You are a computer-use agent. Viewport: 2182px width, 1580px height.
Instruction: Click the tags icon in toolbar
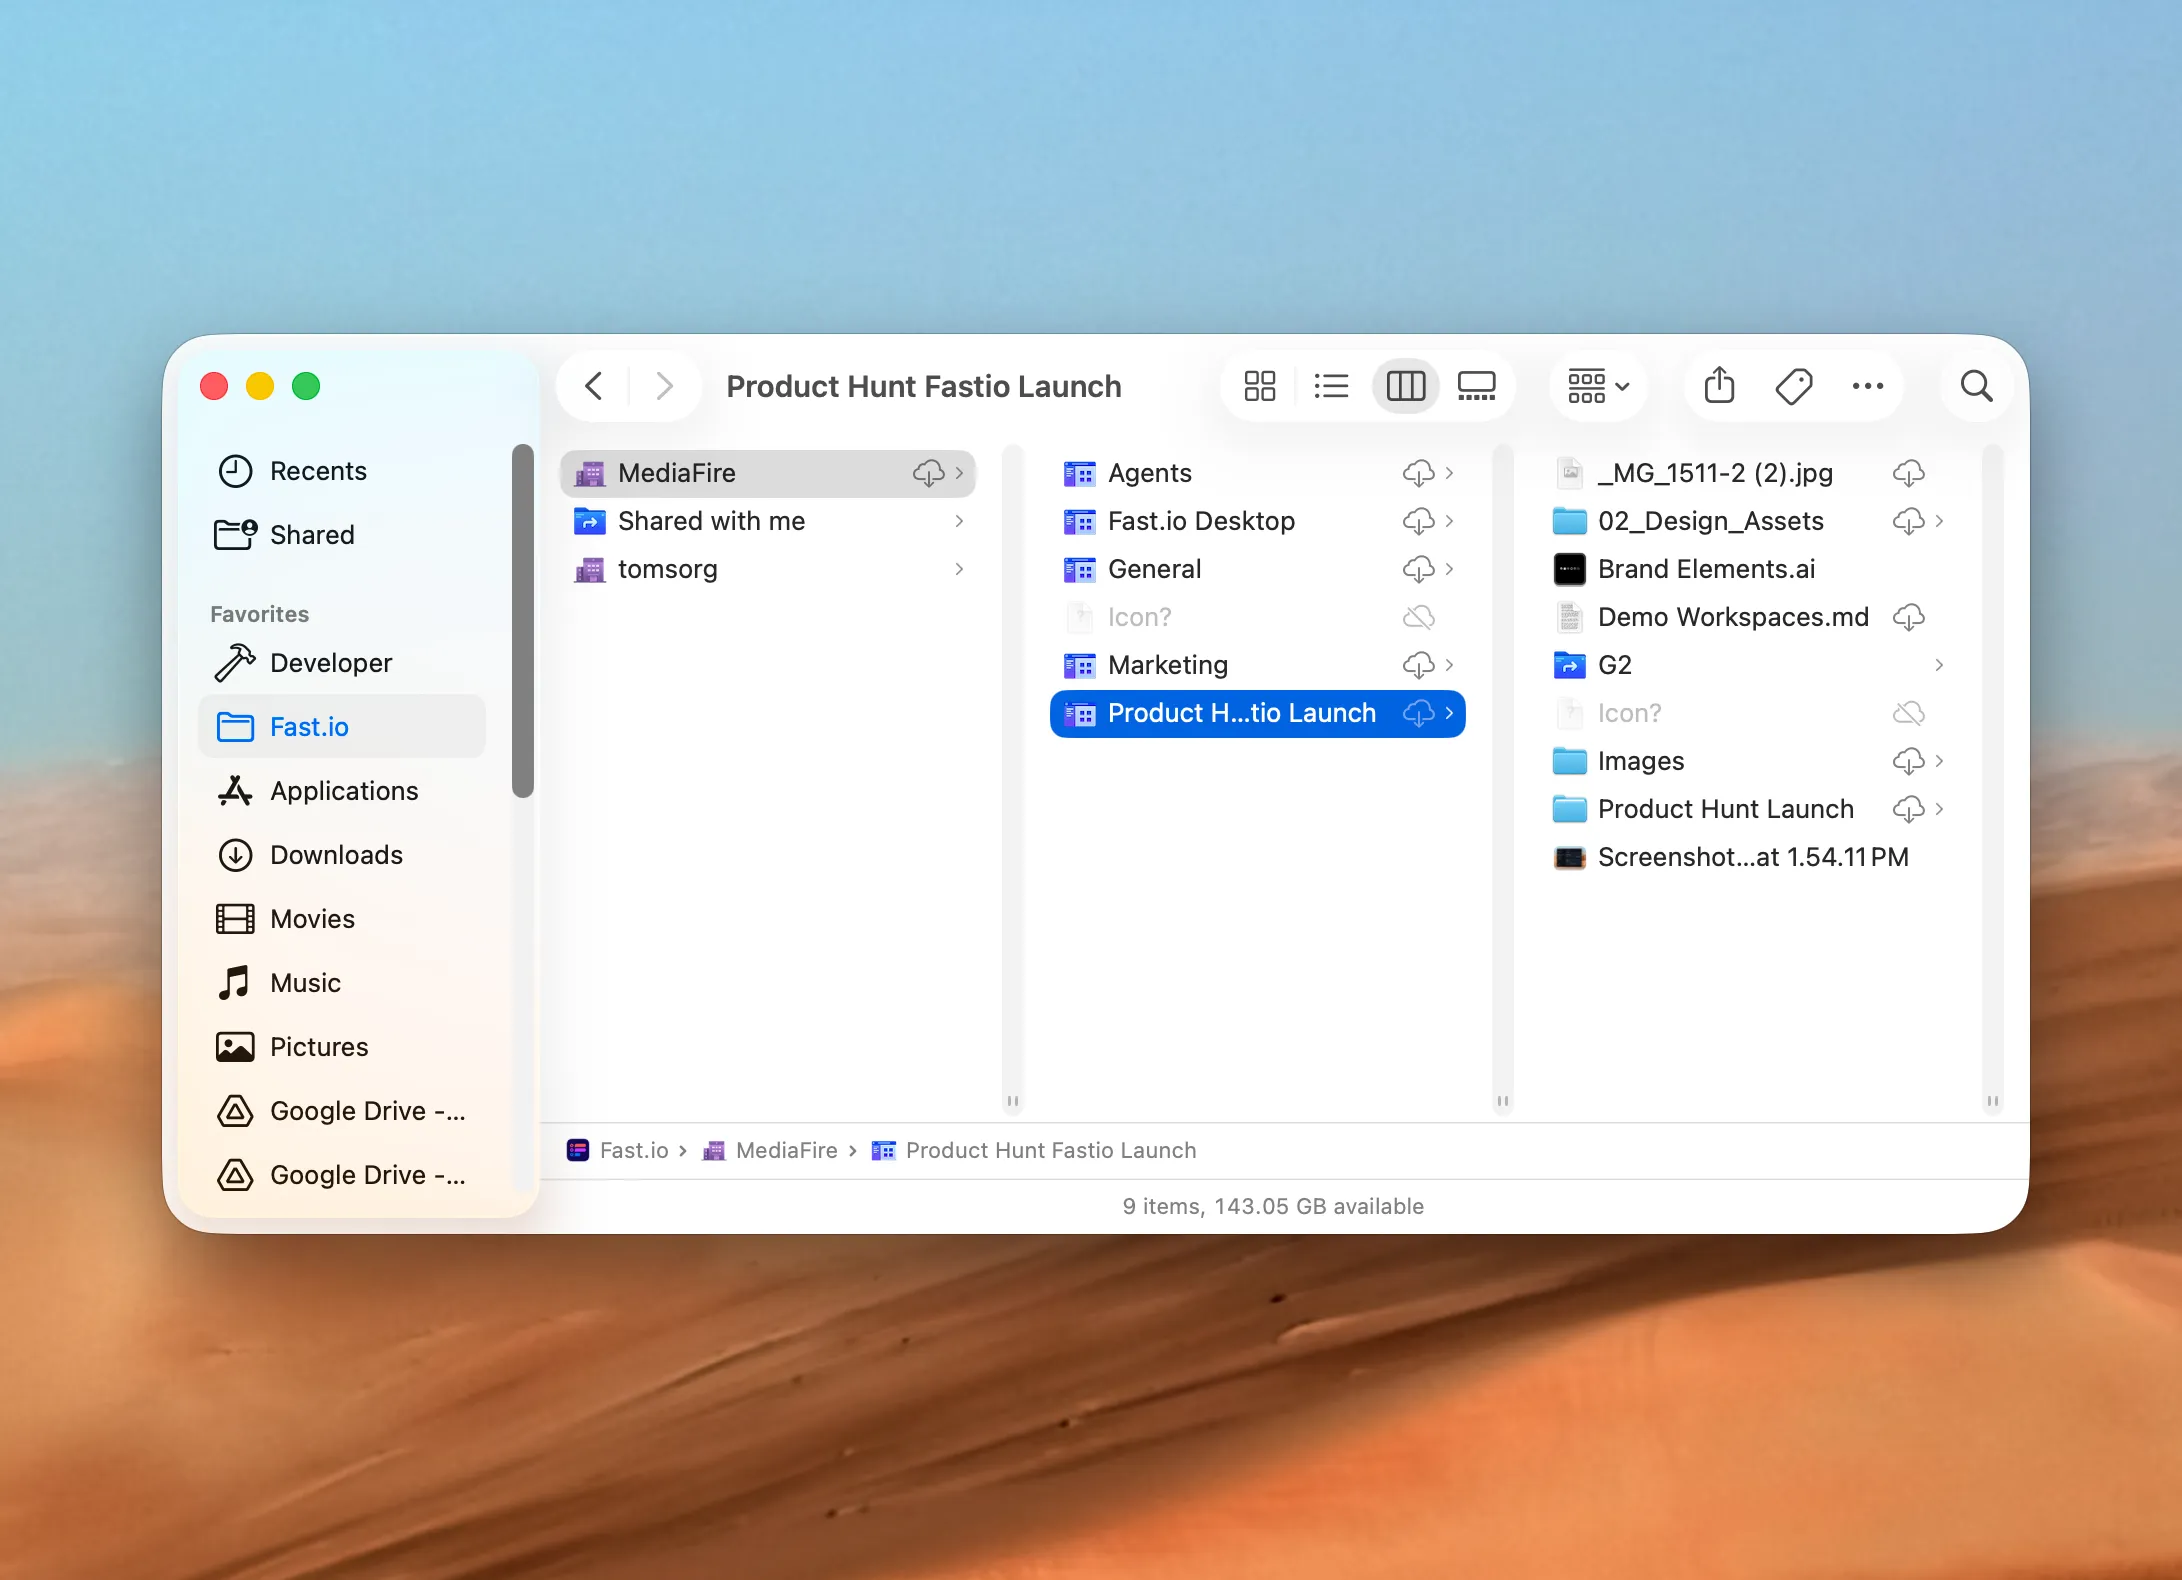pos(1793,386)
